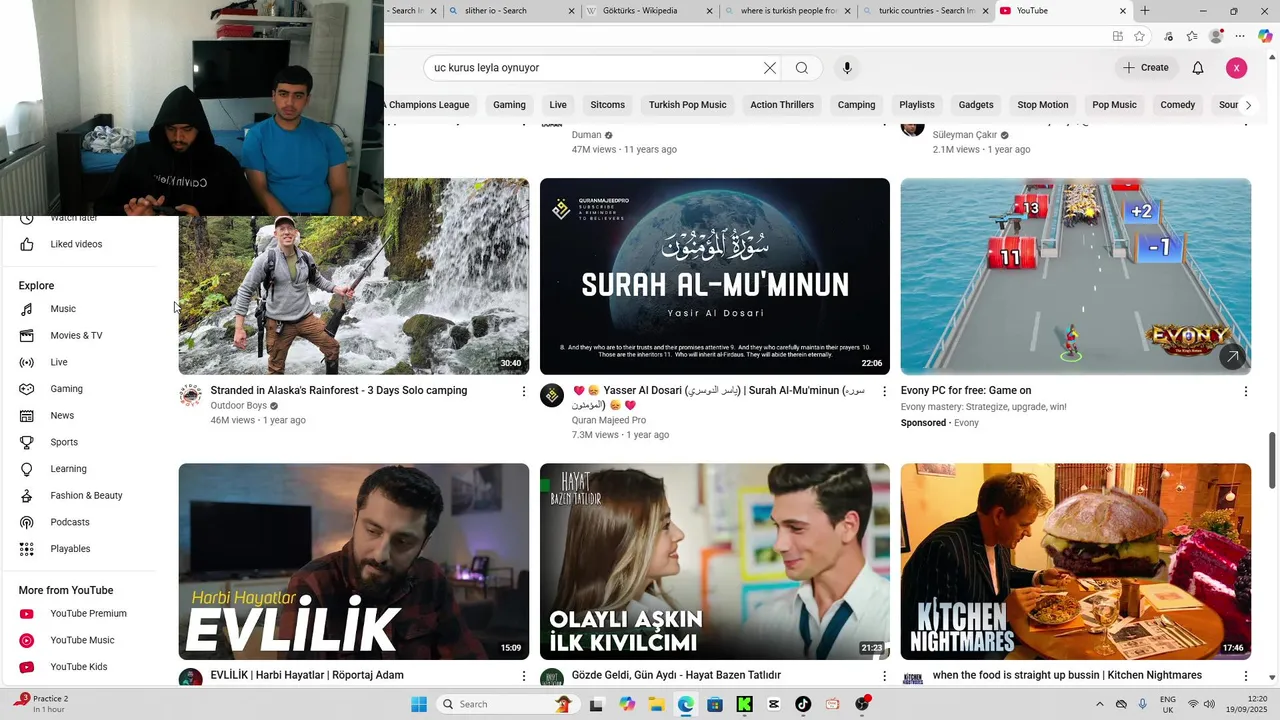
Task: Open Podcasts in the sidebar
Action: click(x=70, y=522)
